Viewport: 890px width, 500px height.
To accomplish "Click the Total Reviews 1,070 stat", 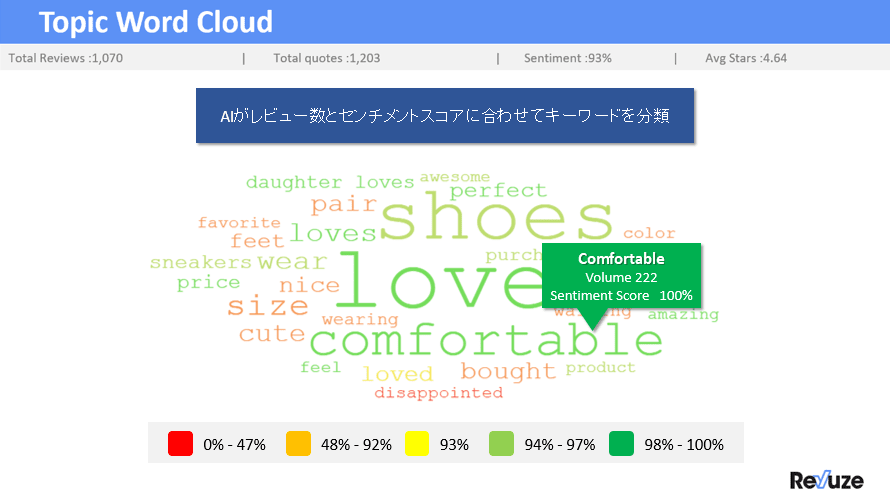I will point(66,58).
